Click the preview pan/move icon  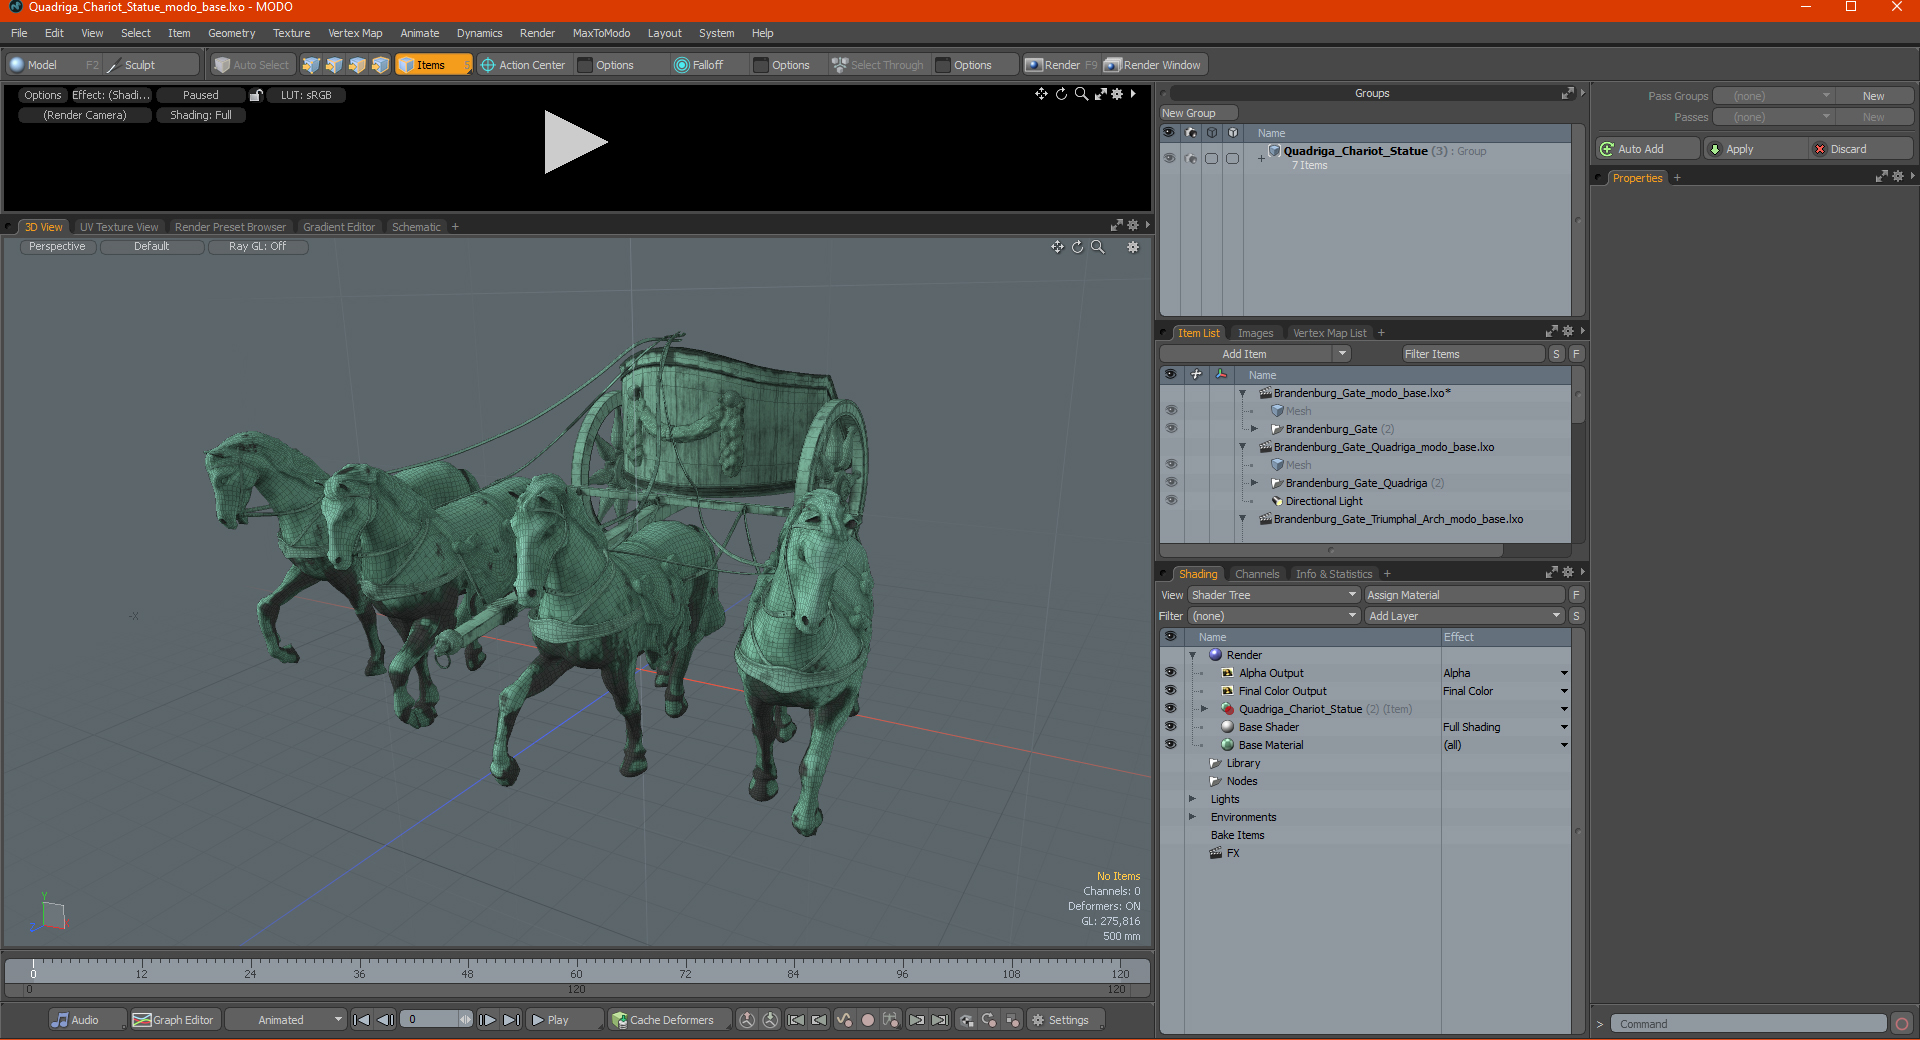coord(1041,93)
